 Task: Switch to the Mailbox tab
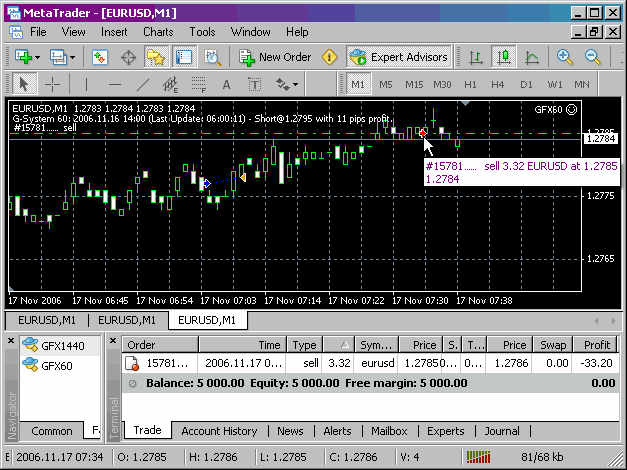click(x=389, y=431)
